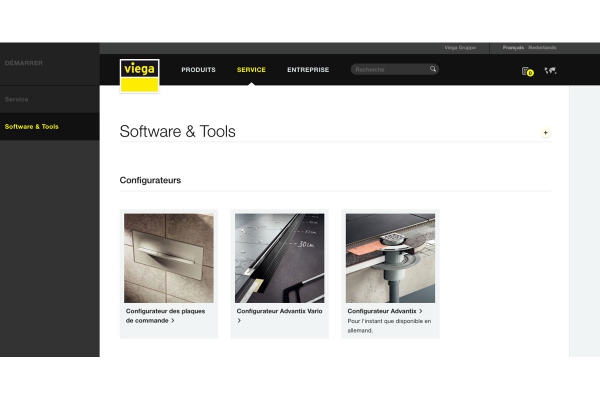Select DÉMARRER in the sidebar
Viewport: 600px width, 400px height.
pos(24,63)
